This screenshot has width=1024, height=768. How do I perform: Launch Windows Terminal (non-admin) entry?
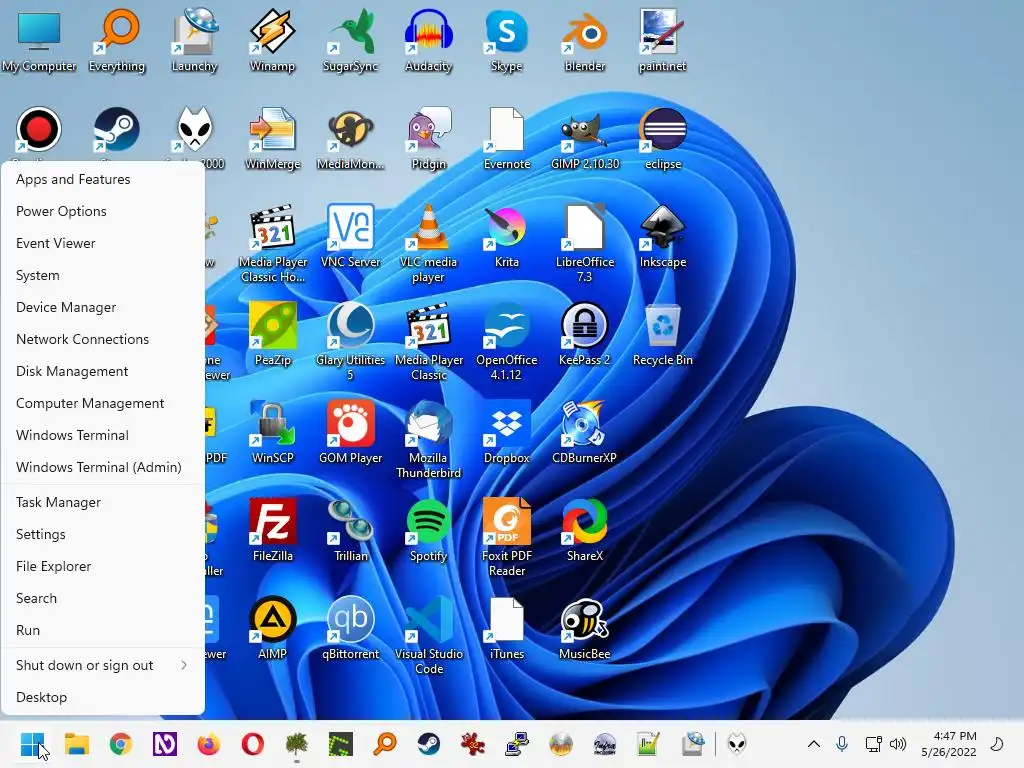click(103, 436)
